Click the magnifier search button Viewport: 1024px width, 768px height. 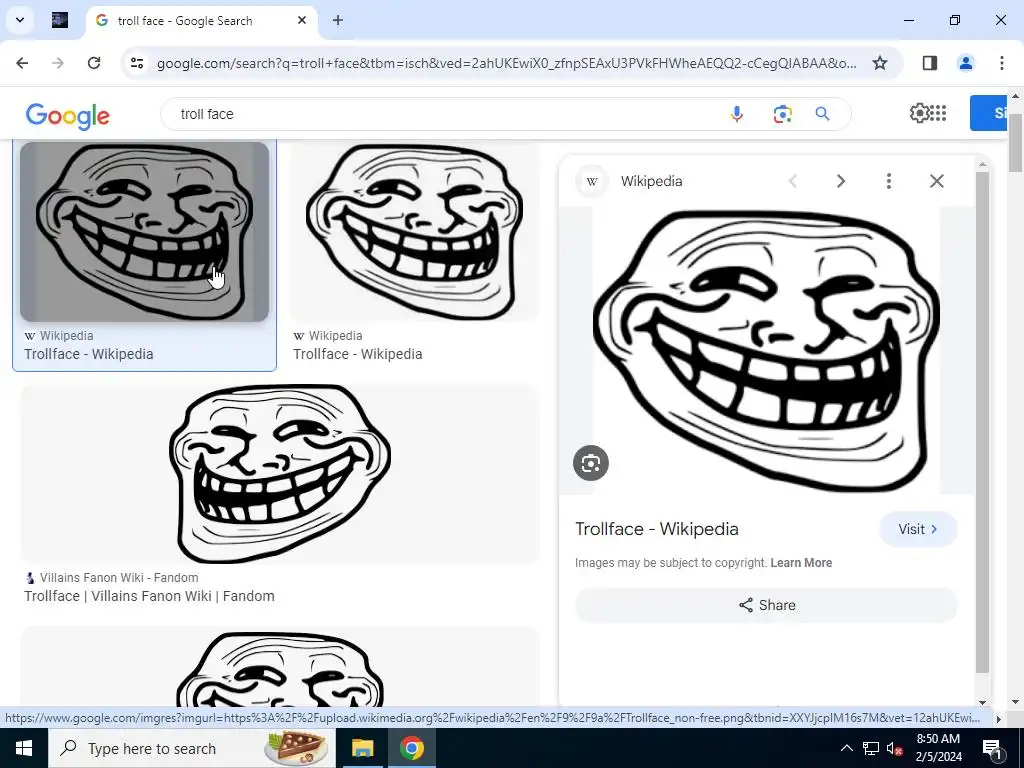[822, 114]
